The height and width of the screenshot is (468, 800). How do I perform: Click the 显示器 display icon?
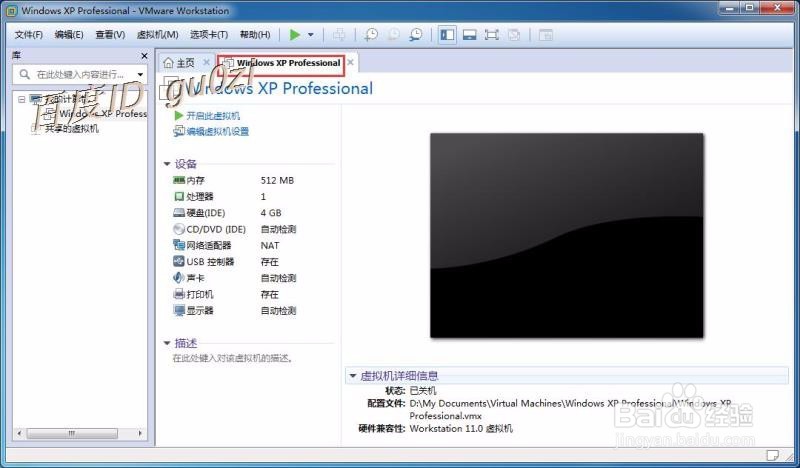pos(179,310)
